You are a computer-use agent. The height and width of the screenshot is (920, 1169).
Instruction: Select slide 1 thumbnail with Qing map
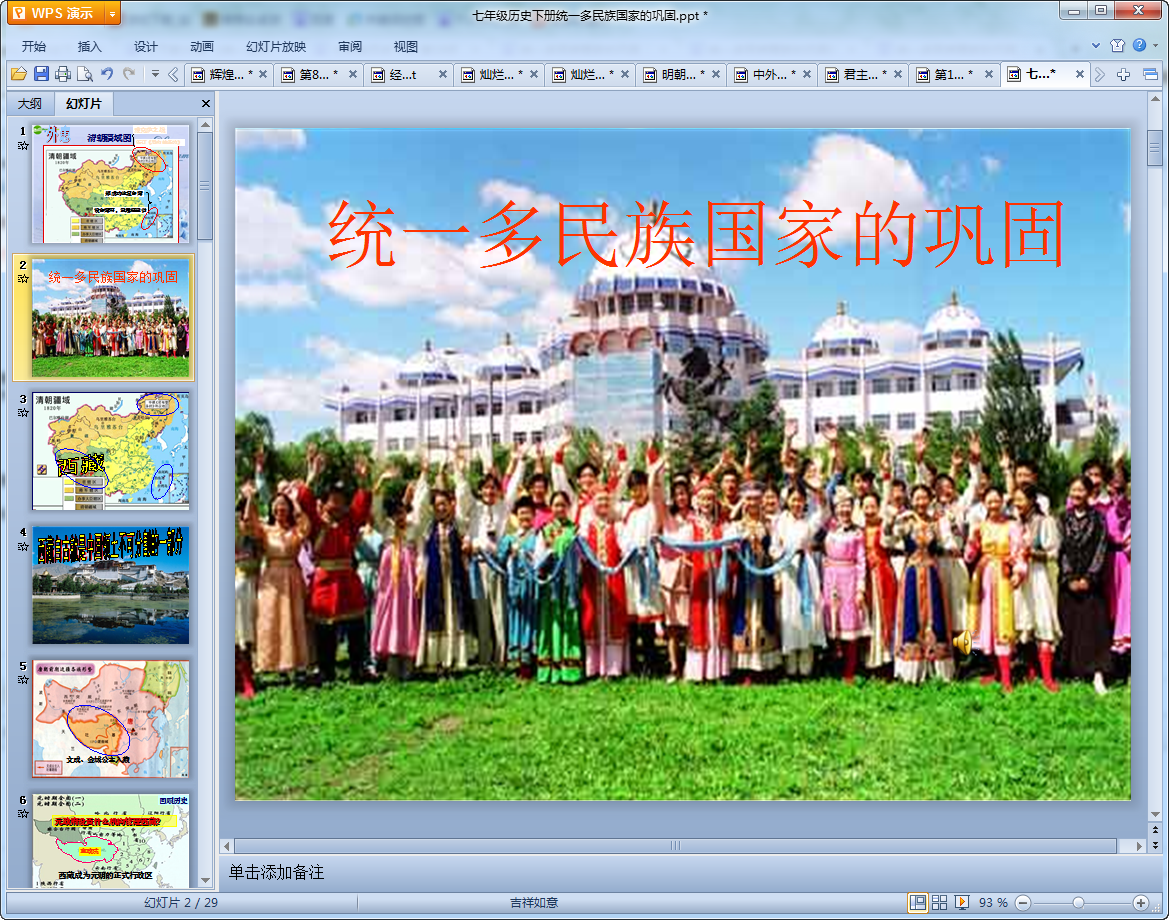(x=110, y=183)
